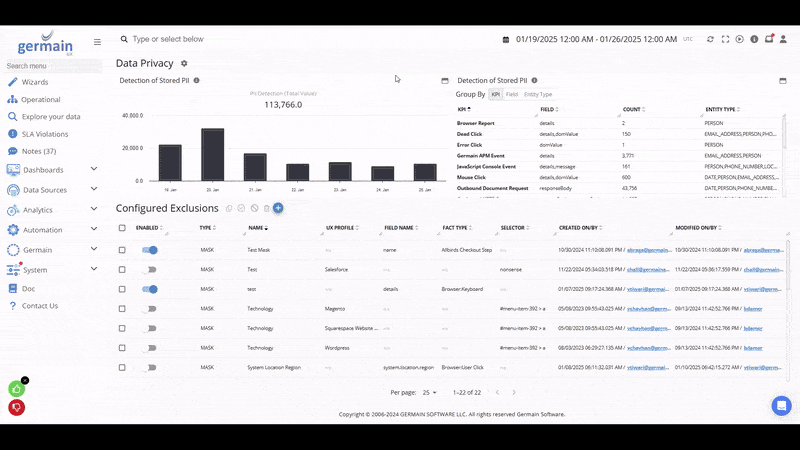Click the hamburger menu collapse icon

(x=97, y=42)
